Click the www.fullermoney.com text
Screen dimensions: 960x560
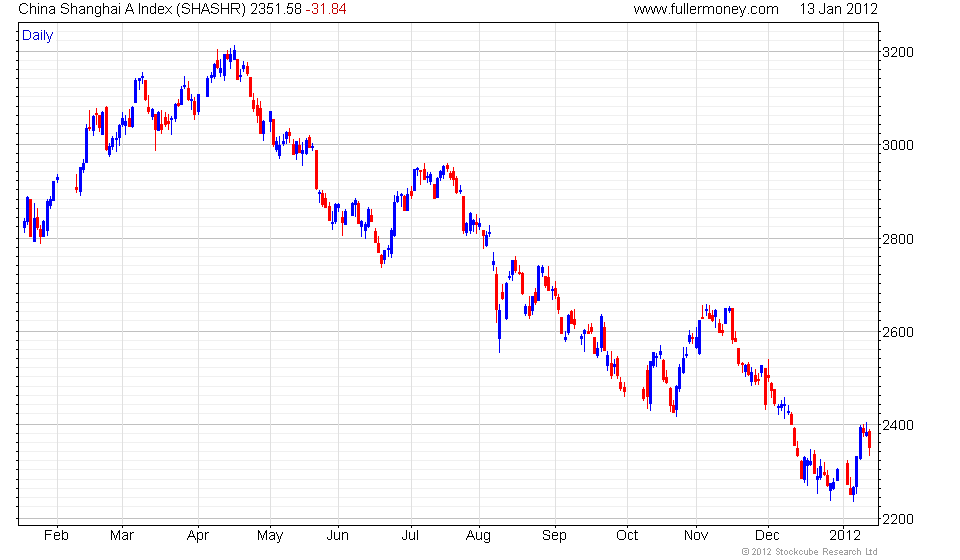tap(706, 9)
